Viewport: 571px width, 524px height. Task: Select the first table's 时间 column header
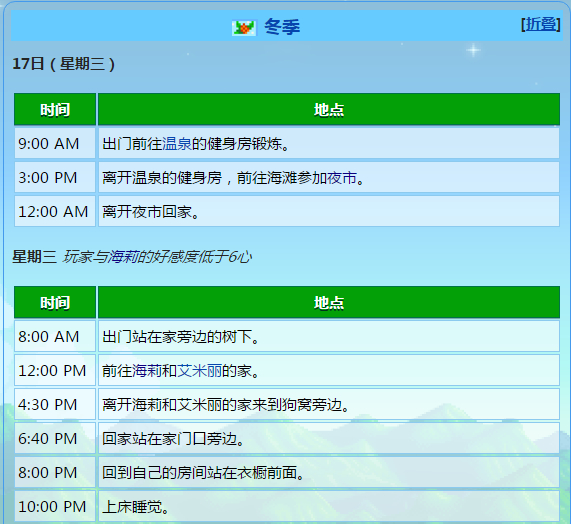point(55,109)
